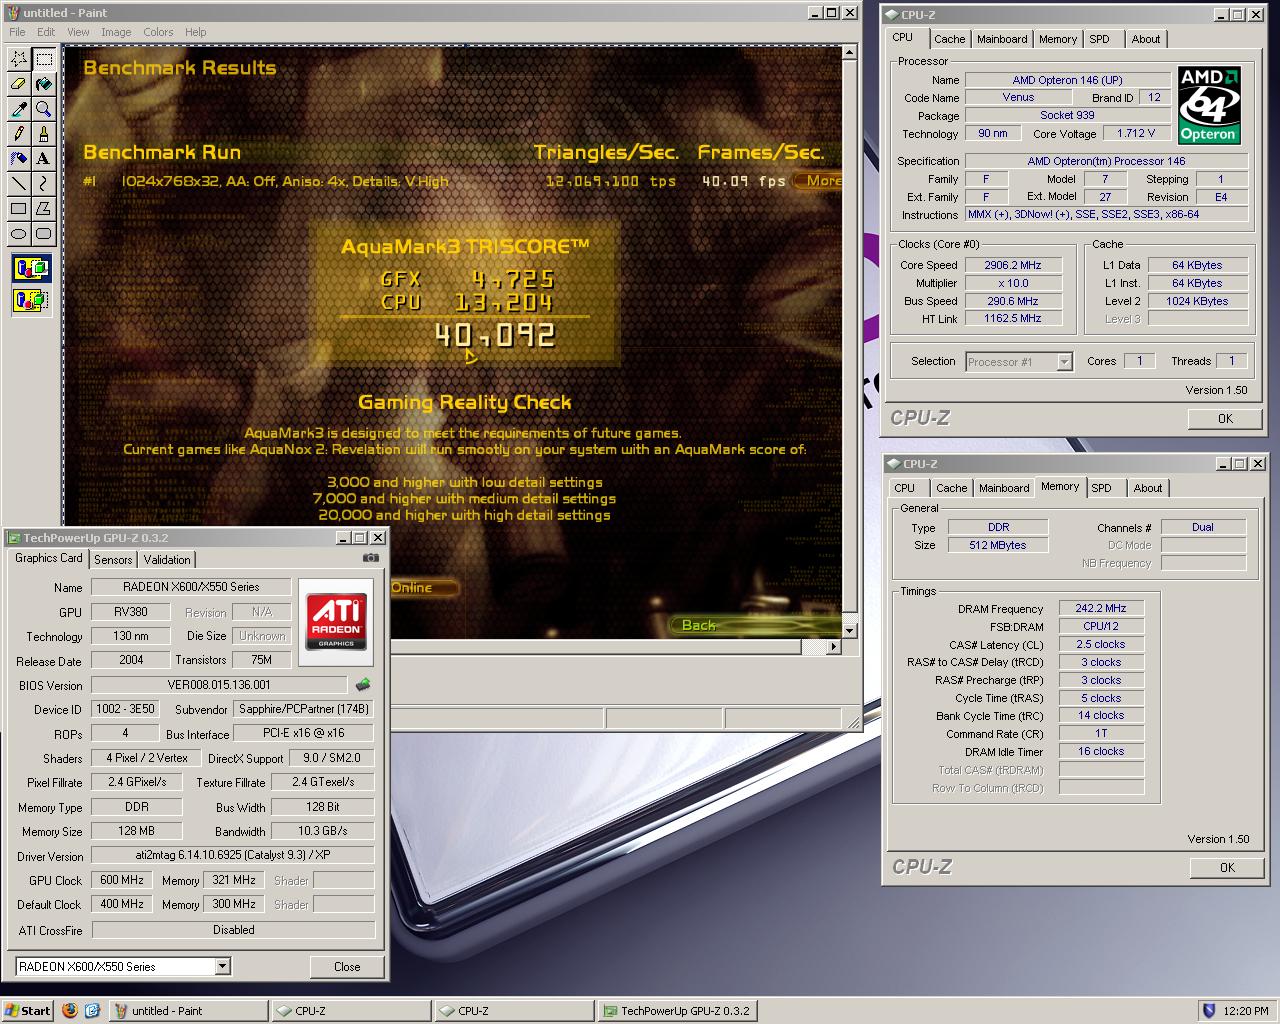
Task: Choose transparent selection mode option
Action: [x=31, y=299]
